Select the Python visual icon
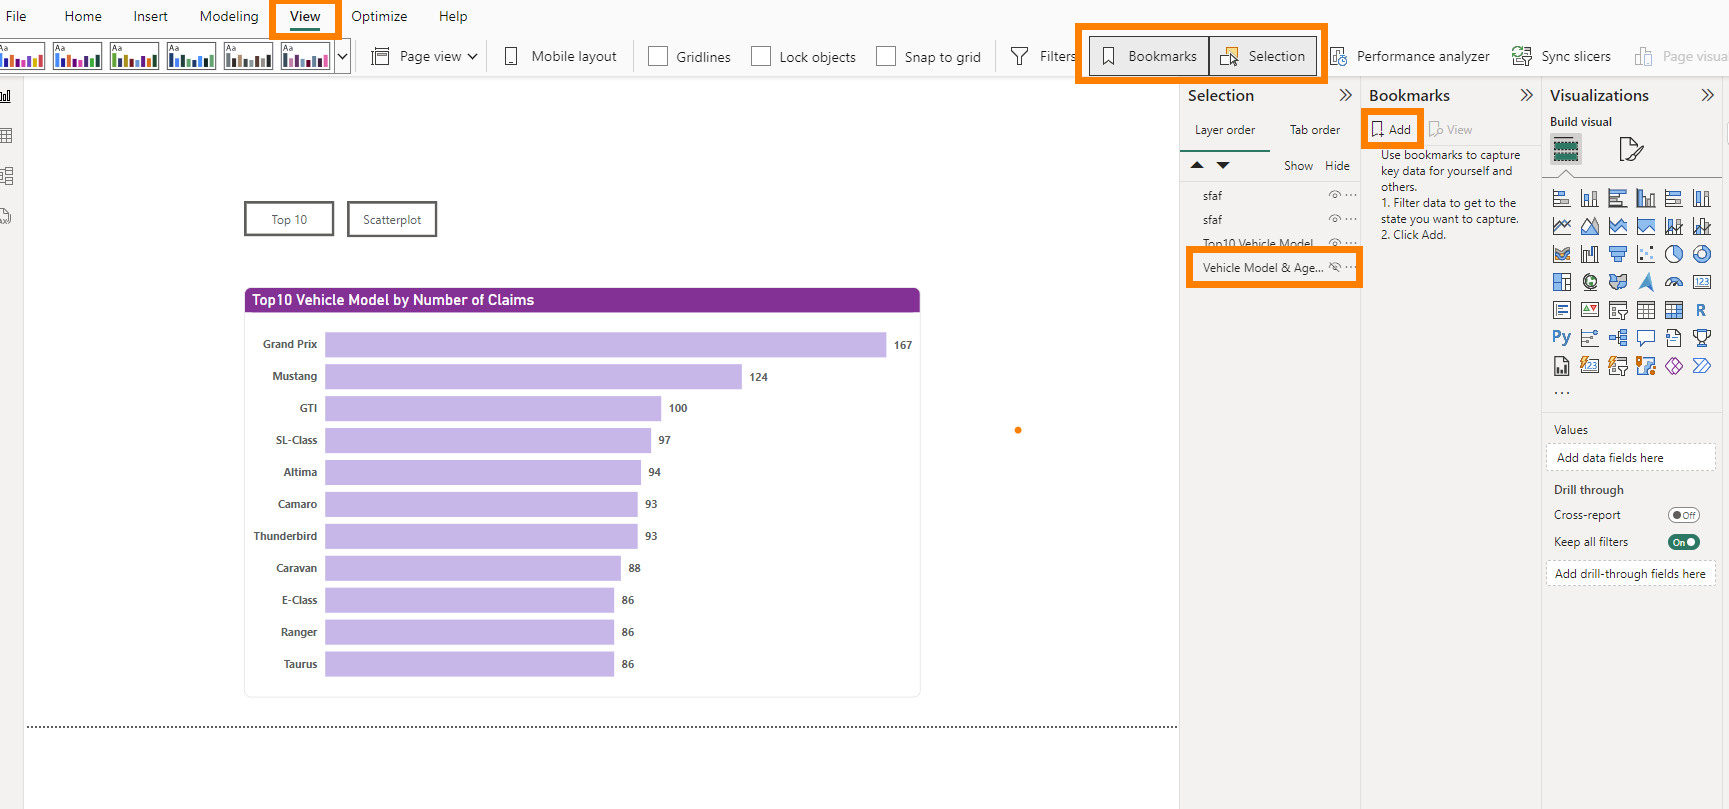Screen dimensions: 1729x809 point(1561,338)
